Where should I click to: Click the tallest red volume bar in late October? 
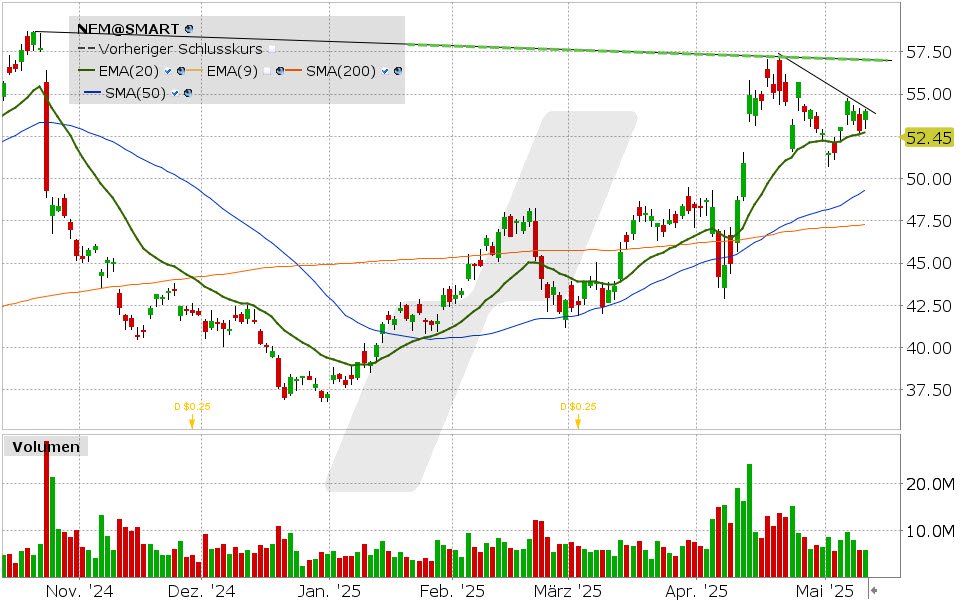coord(47,509)
